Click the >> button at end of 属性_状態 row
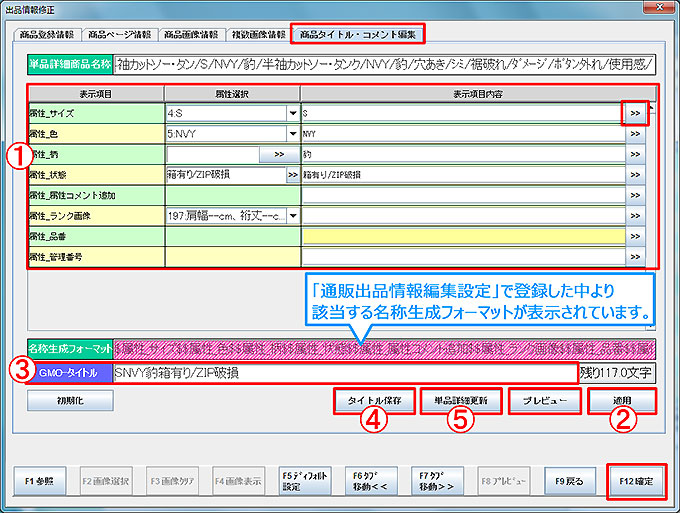This screenshot has width=680, height=513. [635, 175]
